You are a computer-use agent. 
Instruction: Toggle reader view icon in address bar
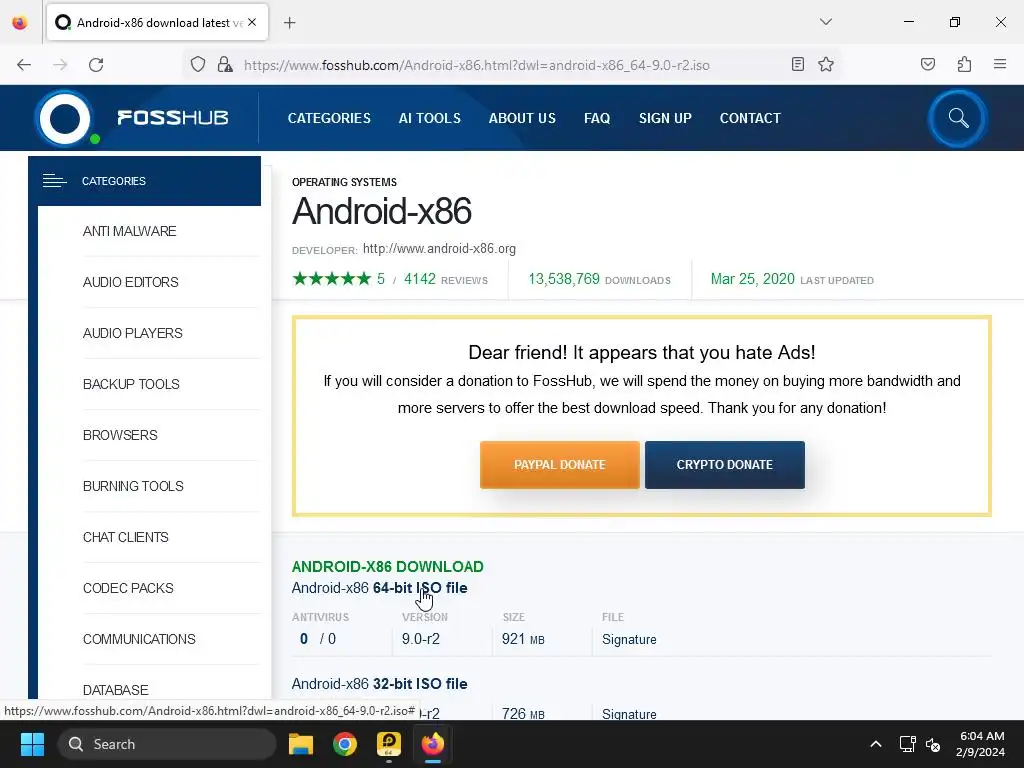click(797, 64)
